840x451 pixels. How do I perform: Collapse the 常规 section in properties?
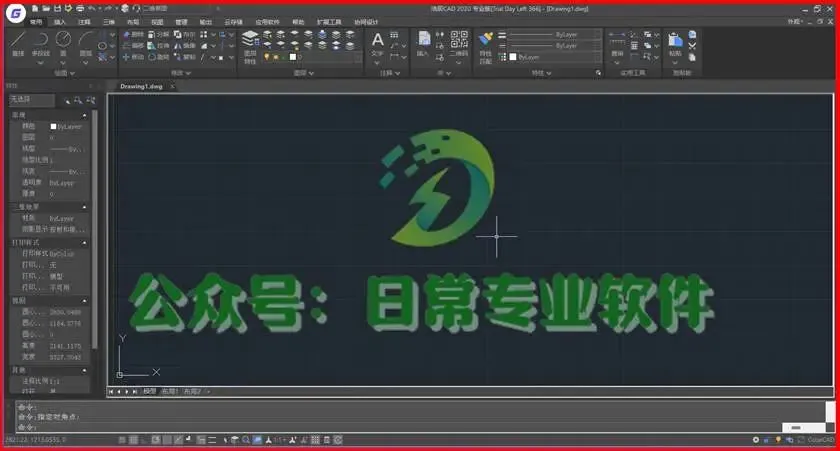click(x=84, y=116)
